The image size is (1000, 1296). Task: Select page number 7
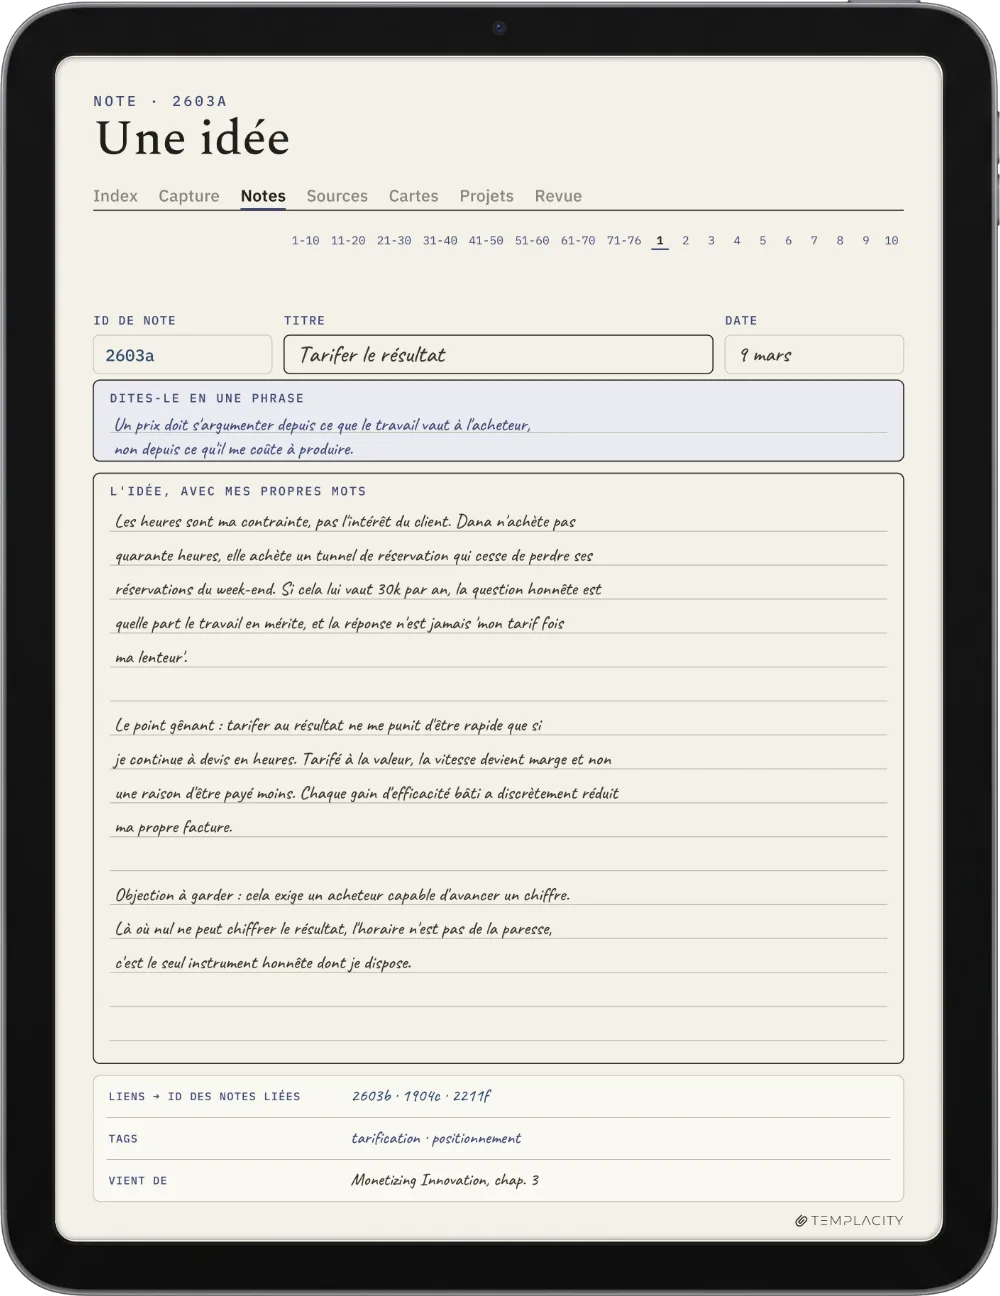pos(814,241)
